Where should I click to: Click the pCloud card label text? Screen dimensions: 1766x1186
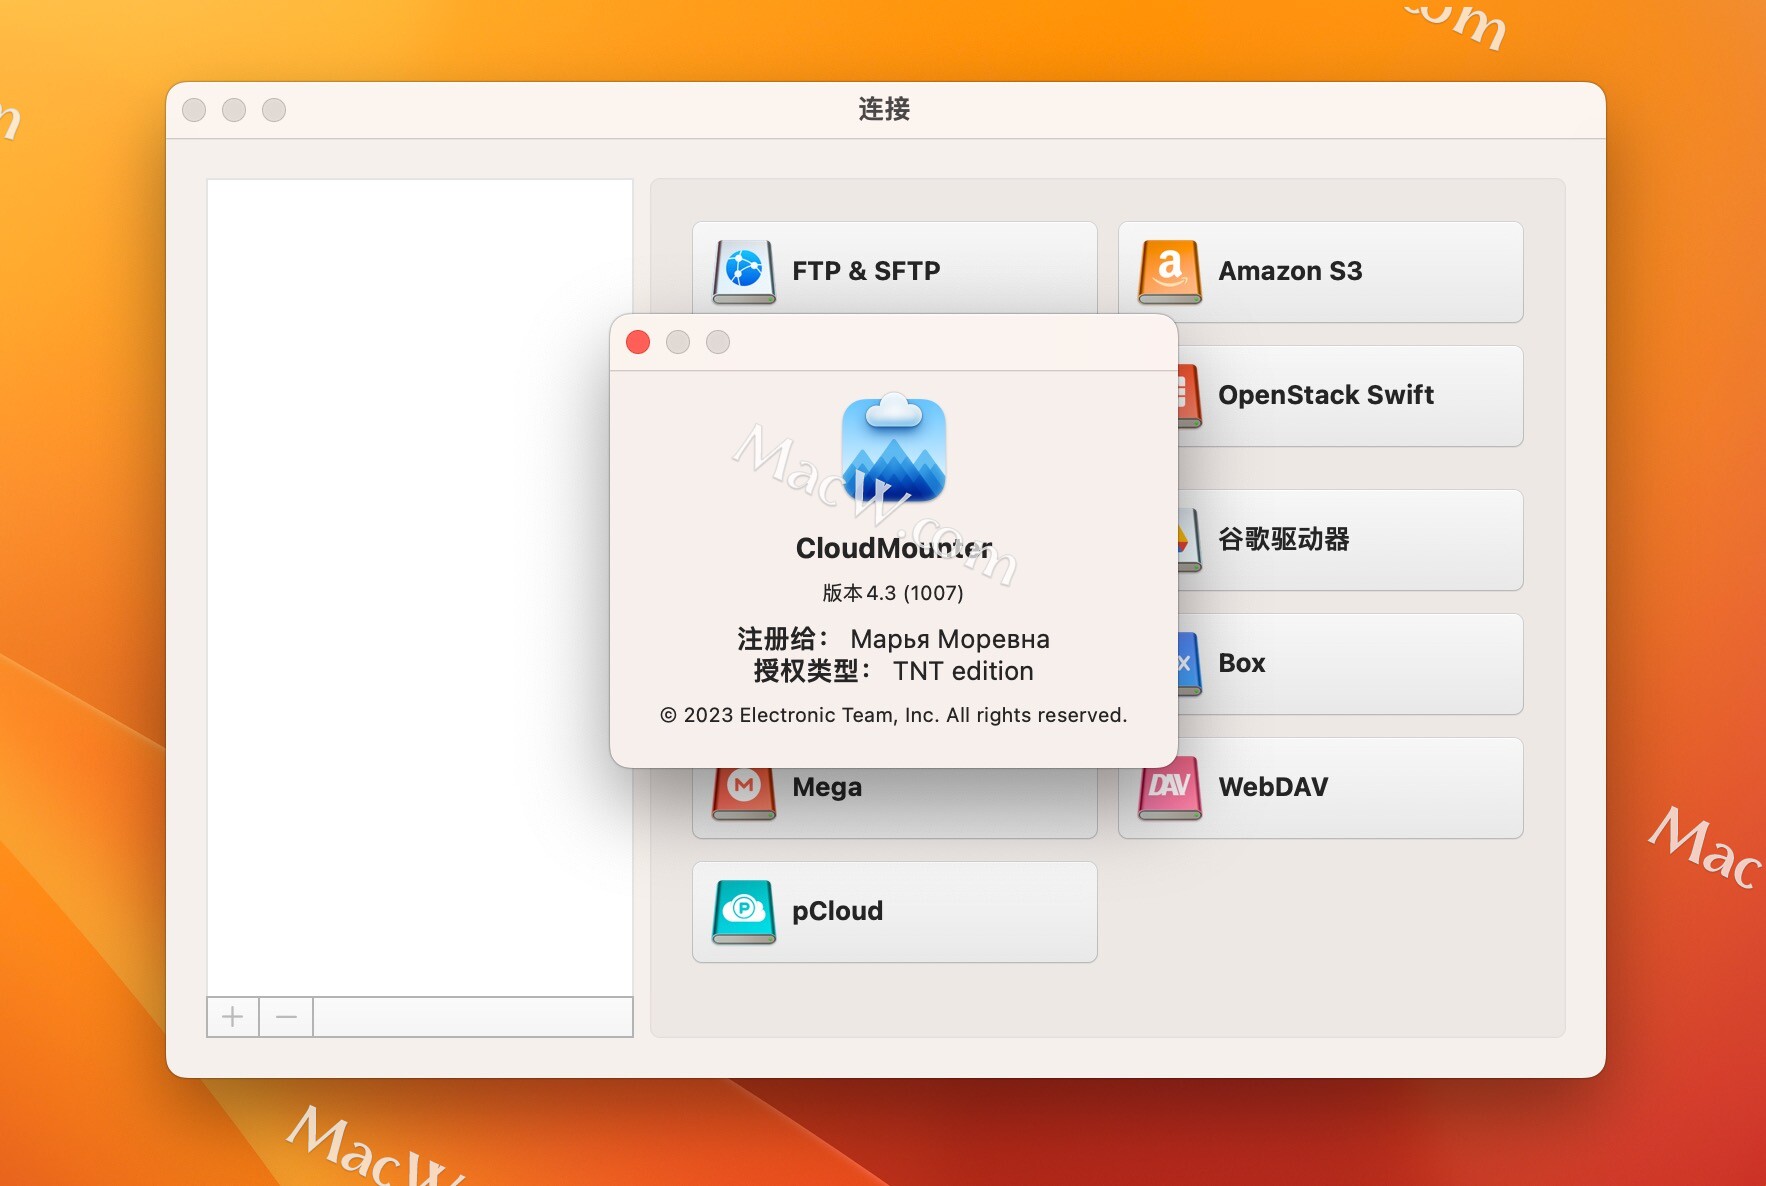[x=838, y=911]
